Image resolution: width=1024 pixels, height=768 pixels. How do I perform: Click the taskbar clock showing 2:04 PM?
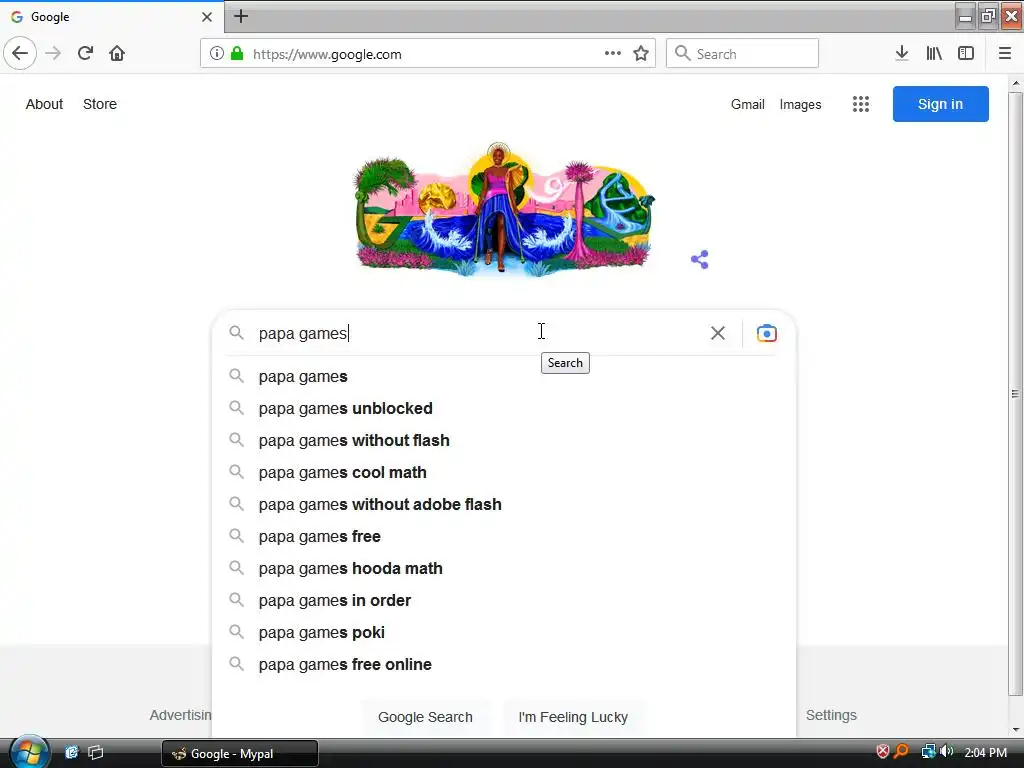click(985, 752)
